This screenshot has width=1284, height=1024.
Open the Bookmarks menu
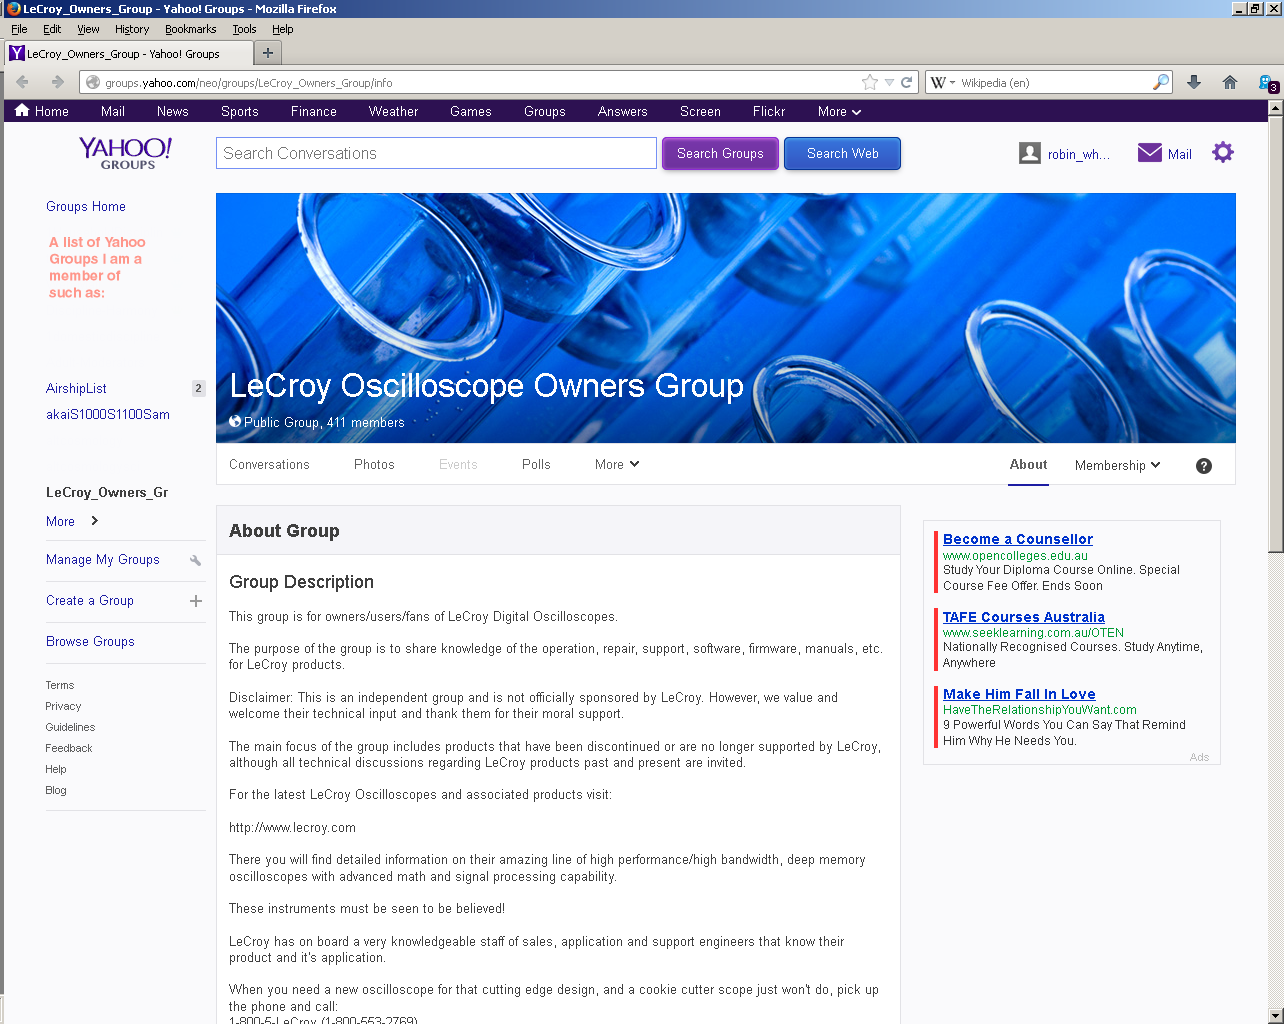190,29
